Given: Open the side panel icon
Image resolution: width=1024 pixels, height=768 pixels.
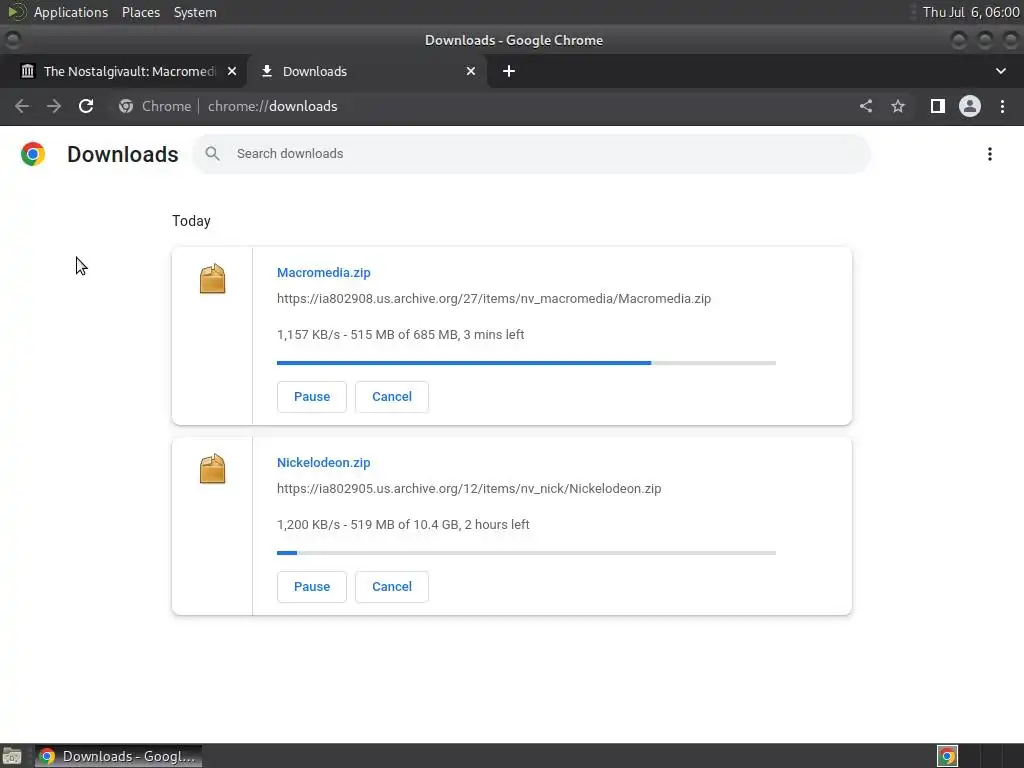Looking at the screenshot, I should [x=938, y=106].
